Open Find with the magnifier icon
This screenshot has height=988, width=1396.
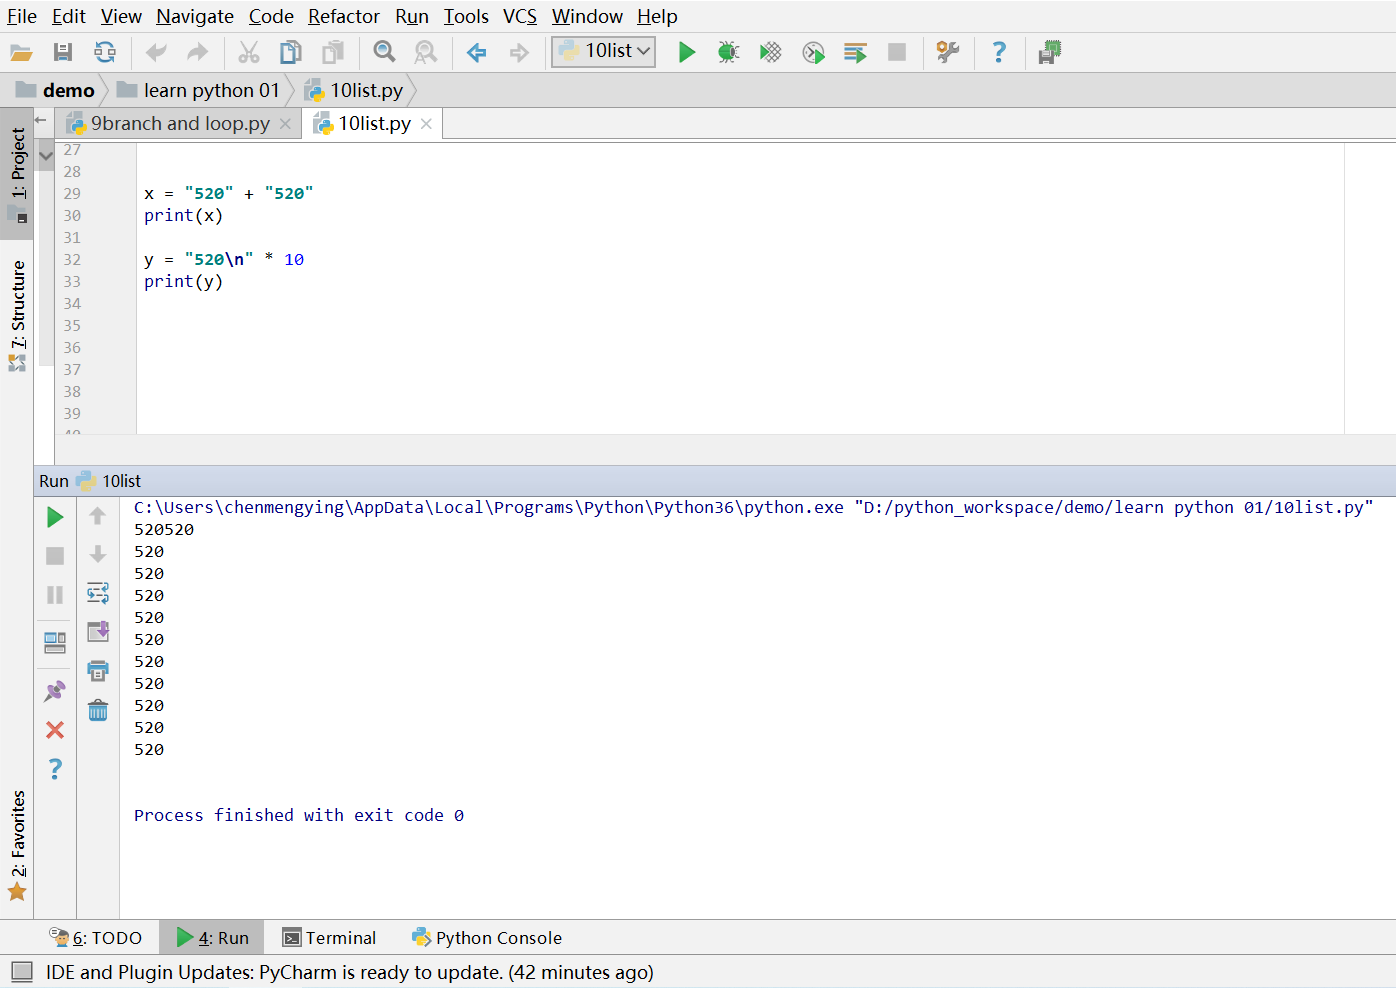384,52
